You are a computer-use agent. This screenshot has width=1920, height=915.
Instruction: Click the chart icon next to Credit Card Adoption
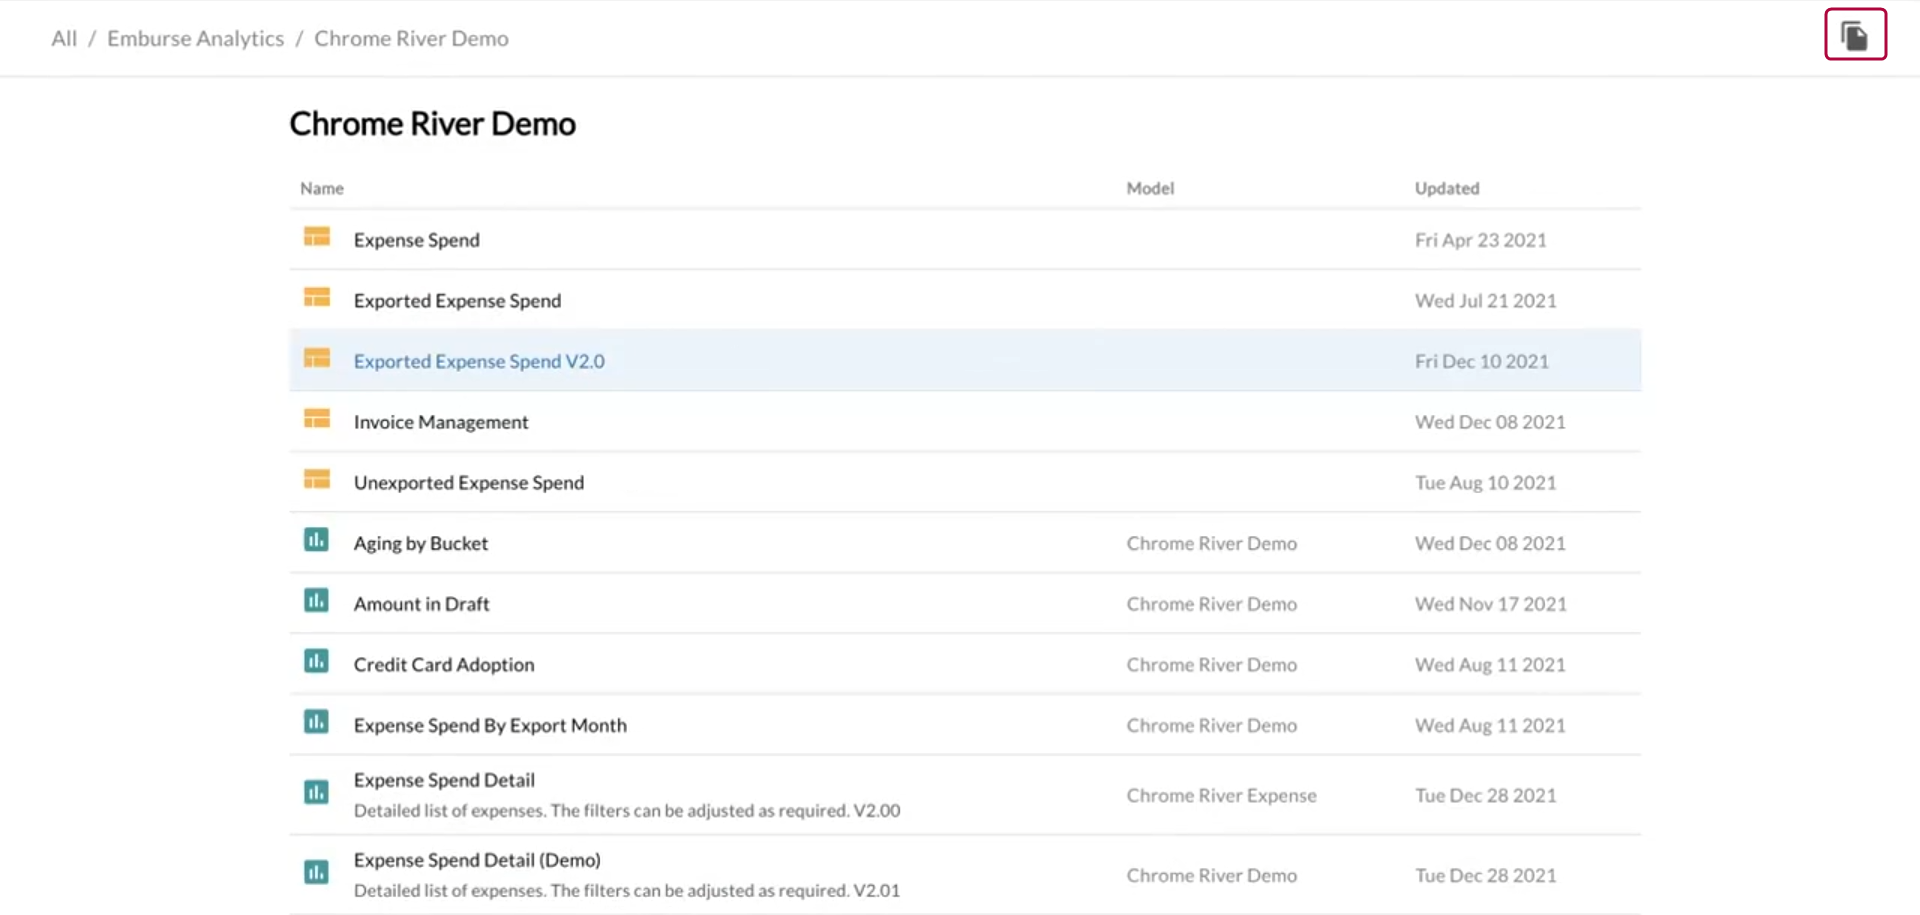(316, 661)
